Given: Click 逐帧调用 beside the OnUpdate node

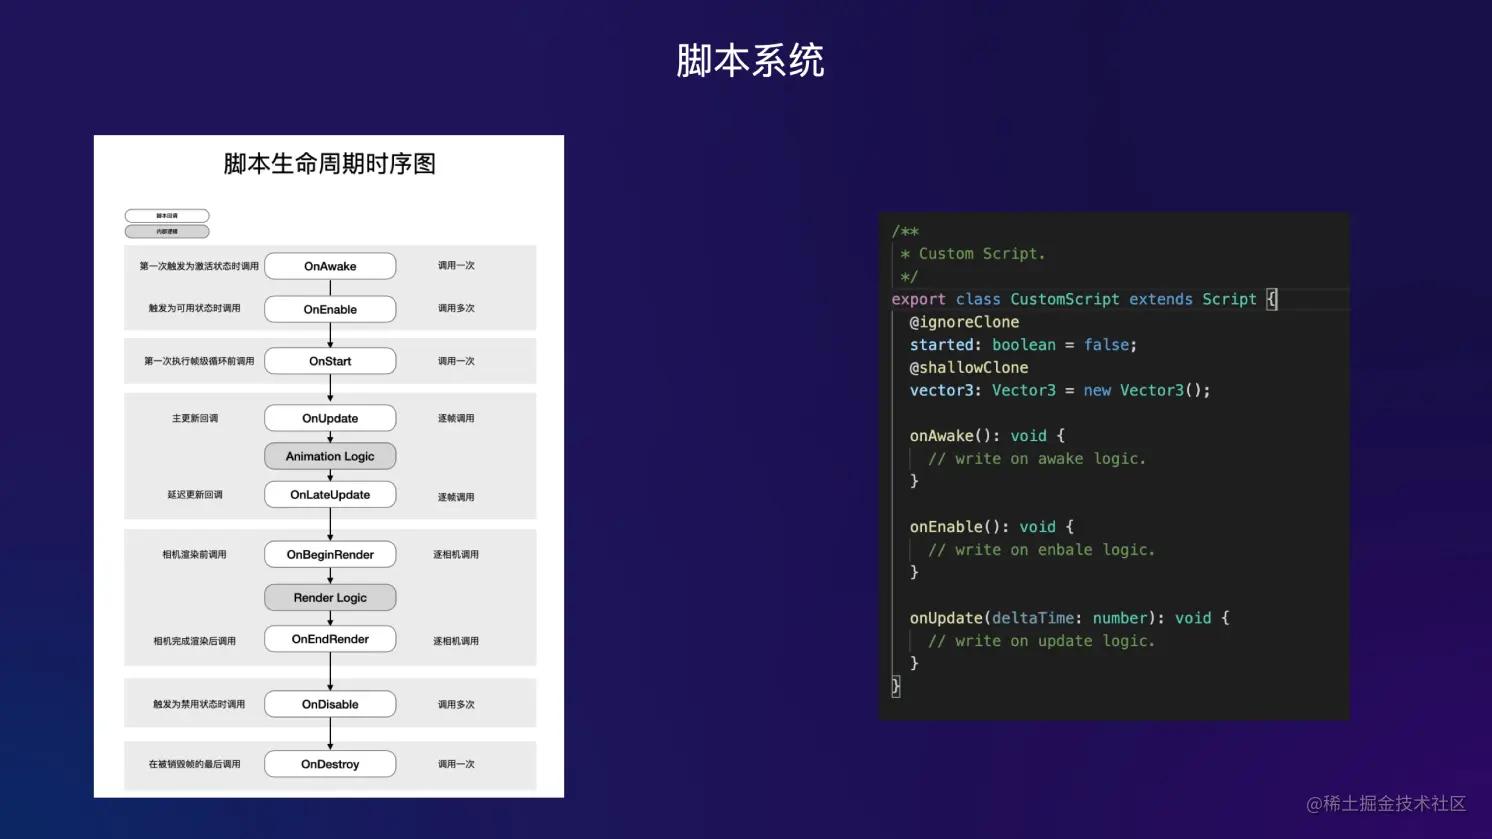Looking at the screenshot, I should (456, 418).
